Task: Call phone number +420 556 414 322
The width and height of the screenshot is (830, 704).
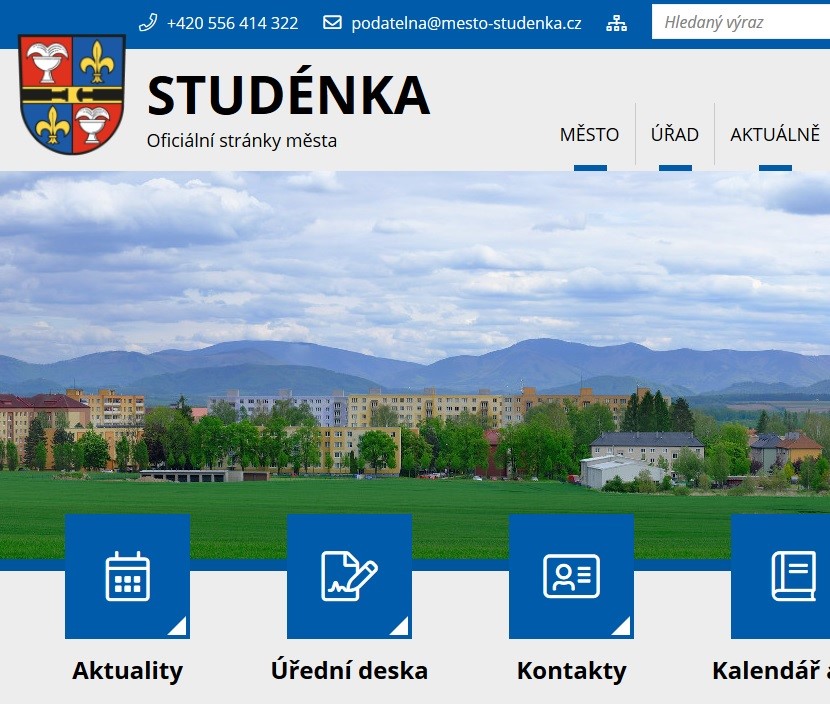Action: point(232,23)
